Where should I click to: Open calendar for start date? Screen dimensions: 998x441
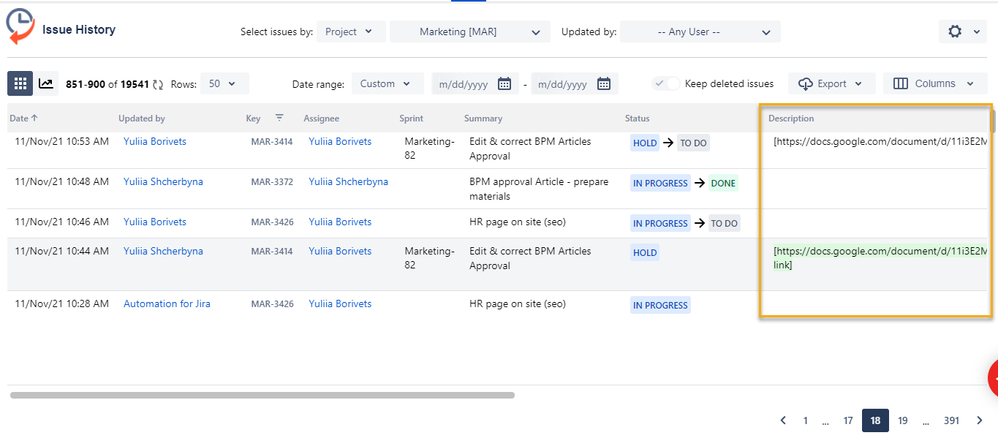pyautogui.click(x=504, y=83)
